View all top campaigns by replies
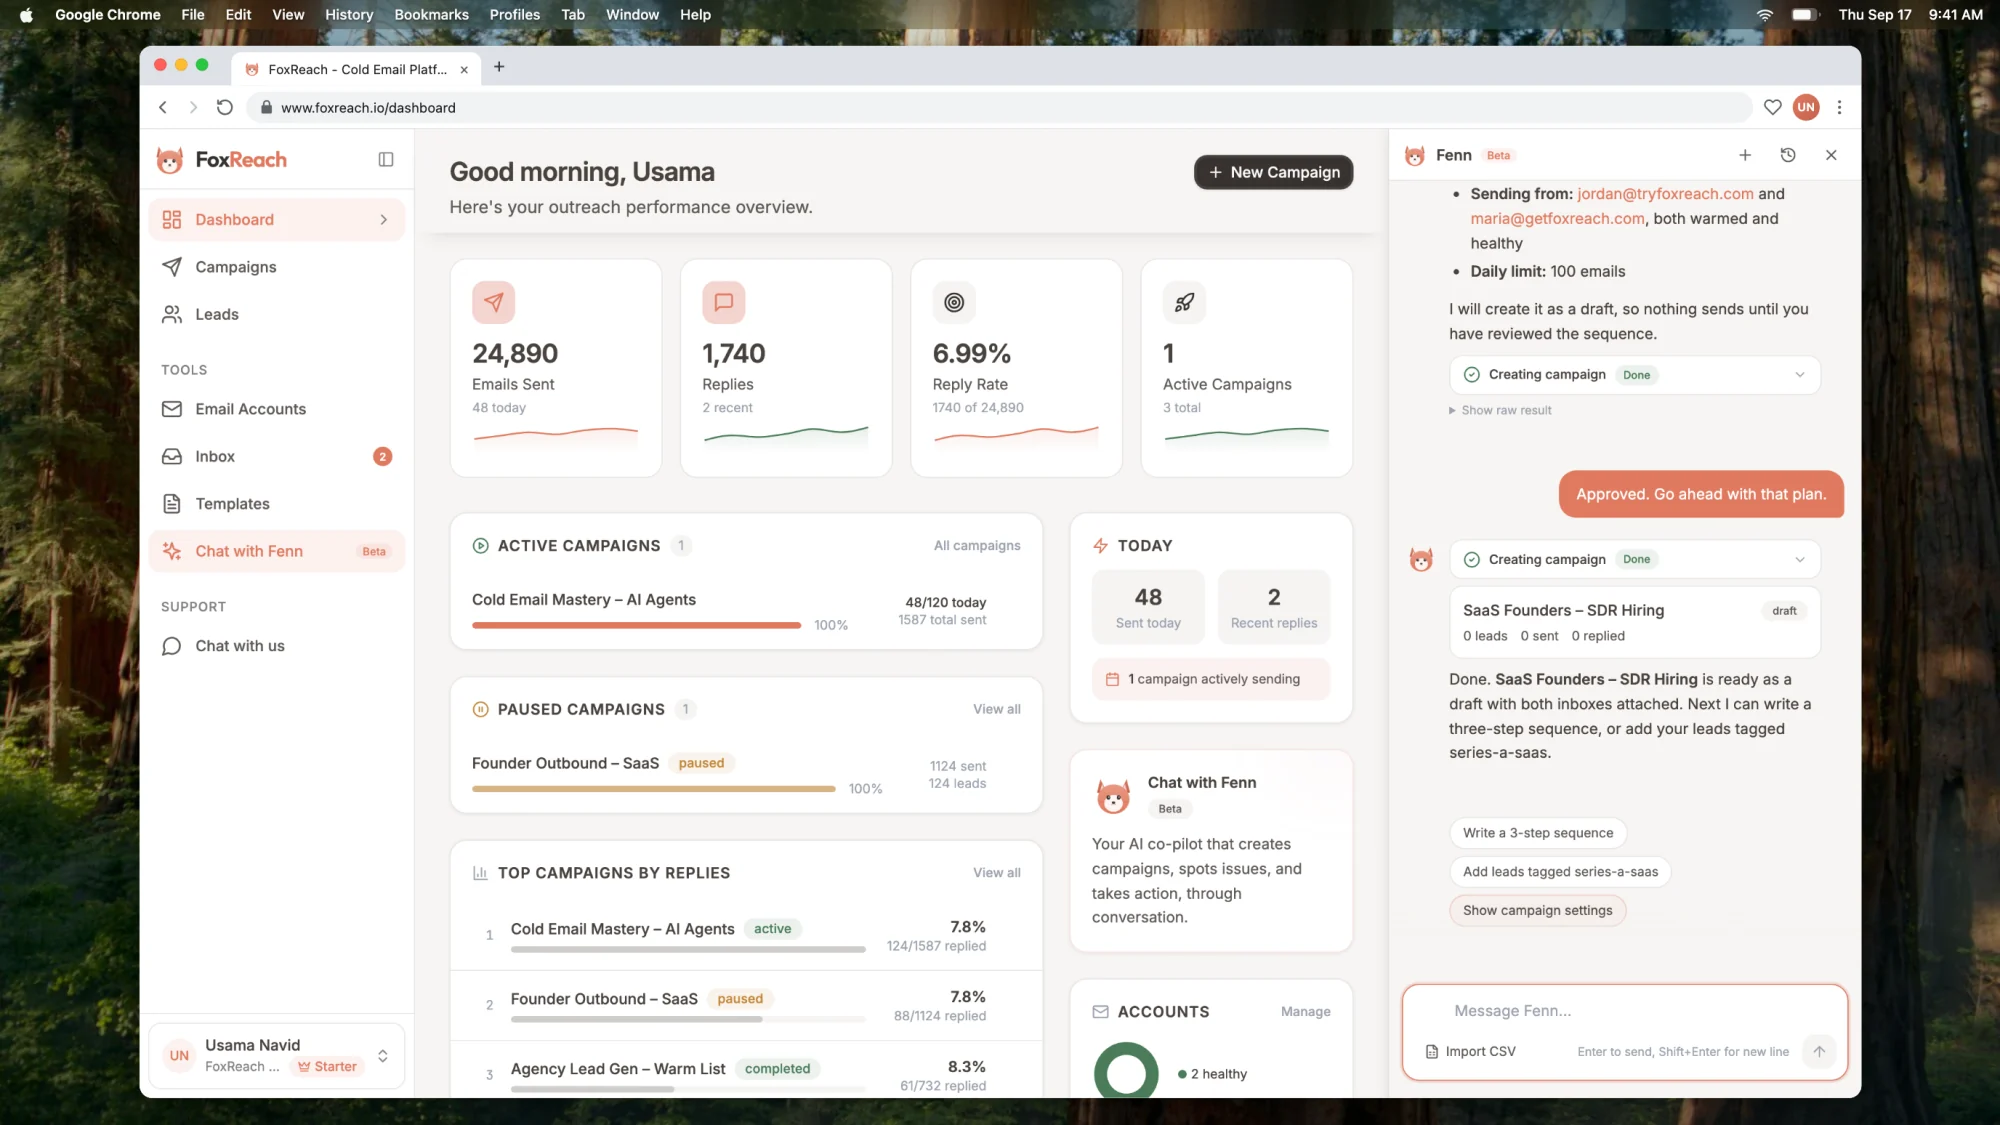Viewport: 2000px width, 1125px height. click(x=997, y=873)
